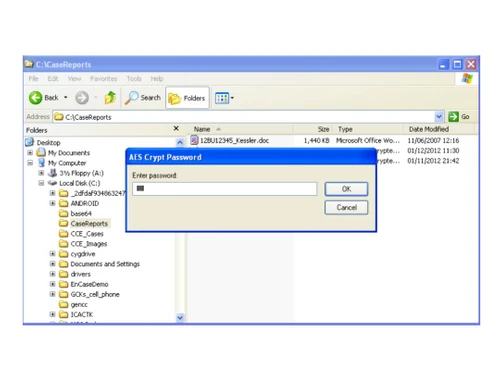Click the date 01/11/2012 21:42 cell

coord(433,161)
